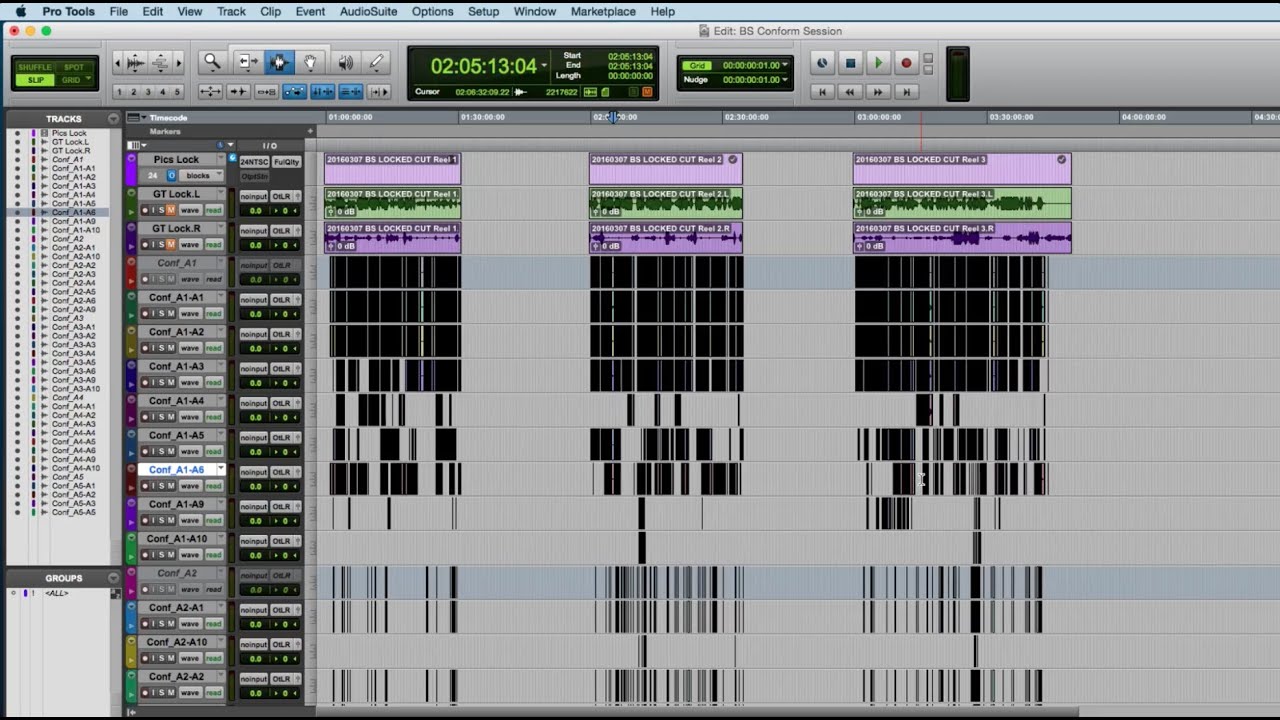1280x720 pixels.
Task: Open the Track menu
Action: tap(231, 11)
